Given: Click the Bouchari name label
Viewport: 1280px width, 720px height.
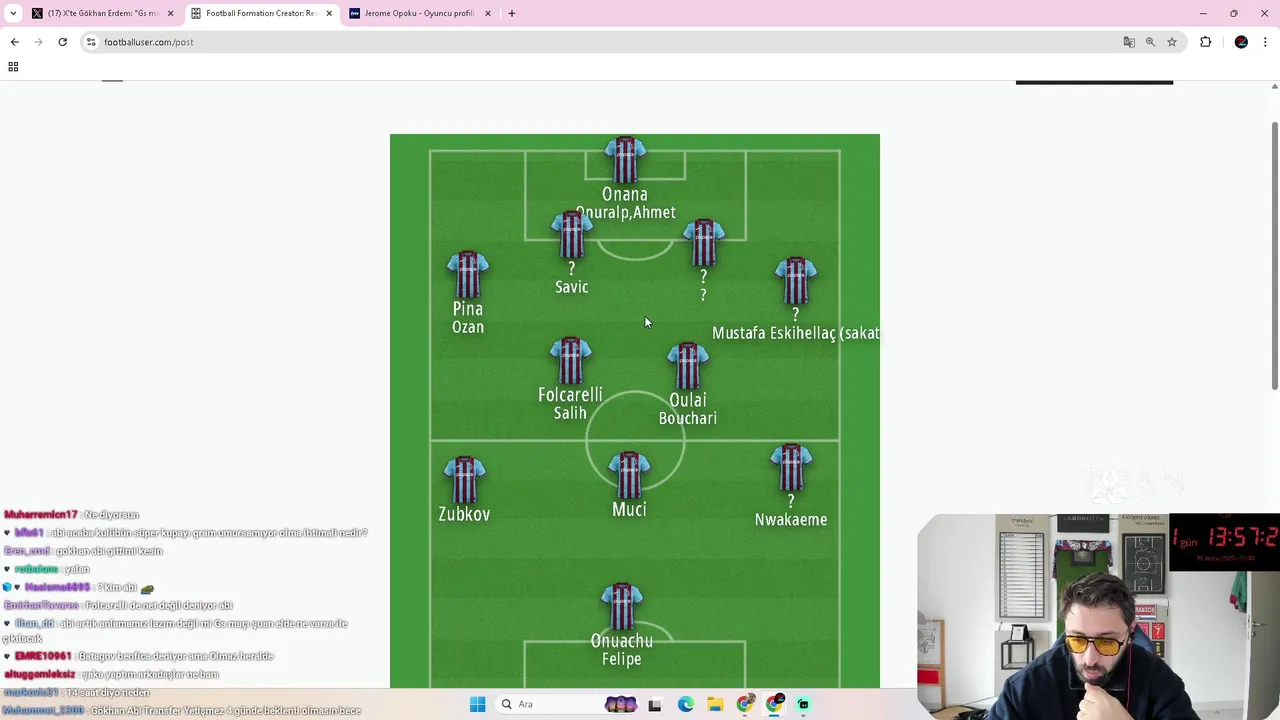Looking at the screenshot, I should pos(688,418).
